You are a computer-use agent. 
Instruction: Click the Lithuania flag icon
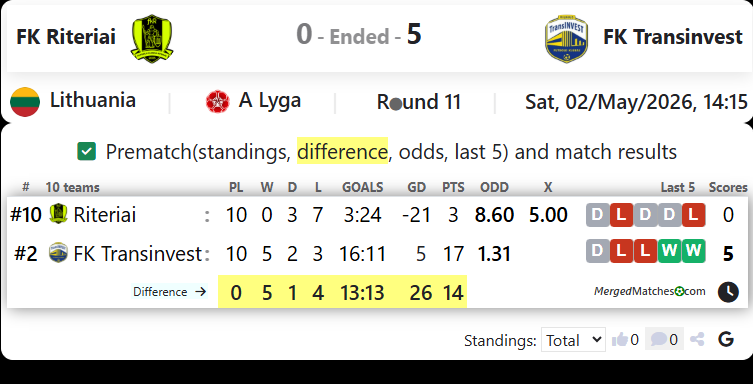[x=25, y=102]
